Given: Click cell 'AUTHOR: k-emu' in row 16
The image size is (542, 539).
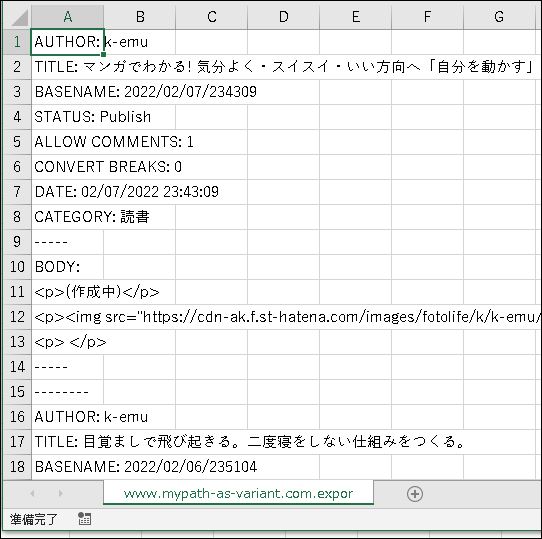Looking at the screenshot, I should (x=67, y=417).
